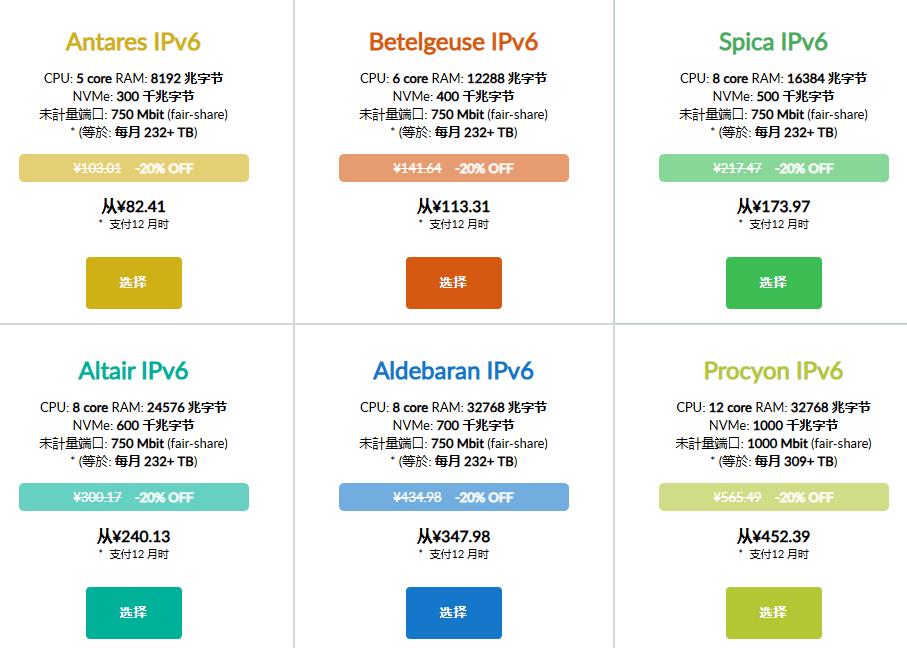Screen dimensions: 907x648
Task: Click Betelgeuse ¥141.64 -20% OFF discount badge
Action: (453, 168)
